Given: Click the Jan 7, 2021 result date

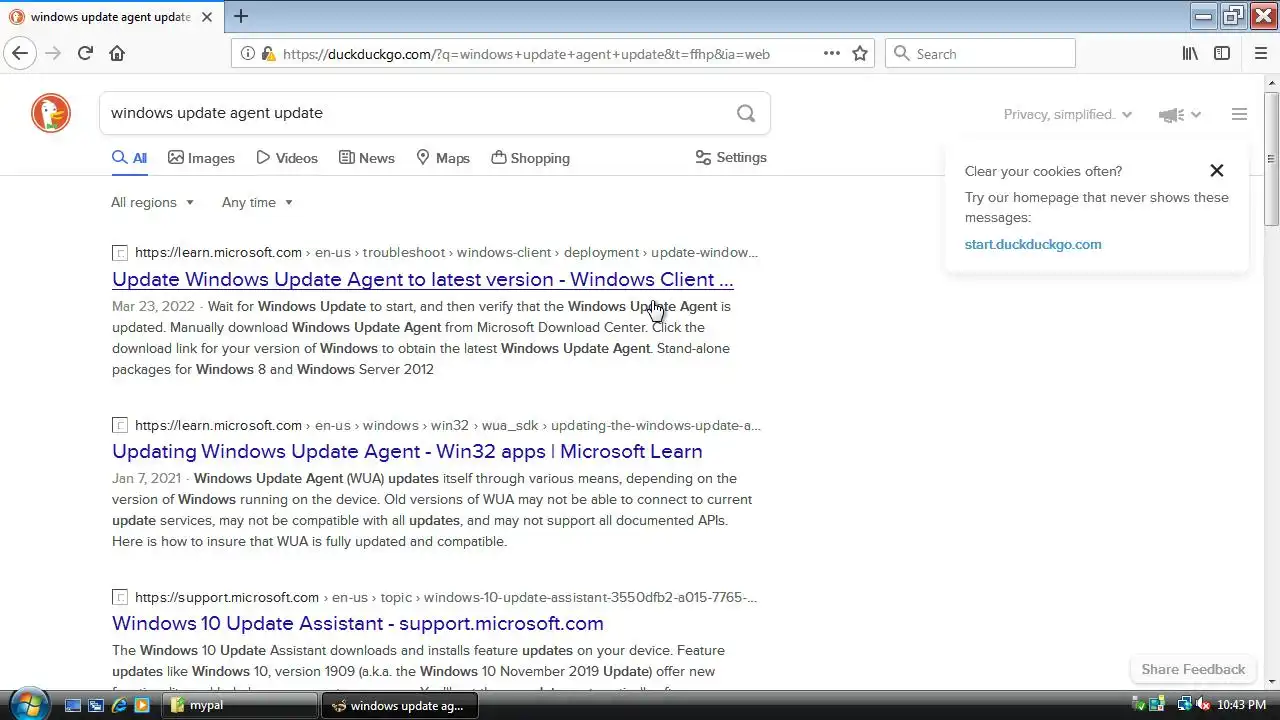Looking at the screenshot, I should pyautogui.click(x=147, y=479).
